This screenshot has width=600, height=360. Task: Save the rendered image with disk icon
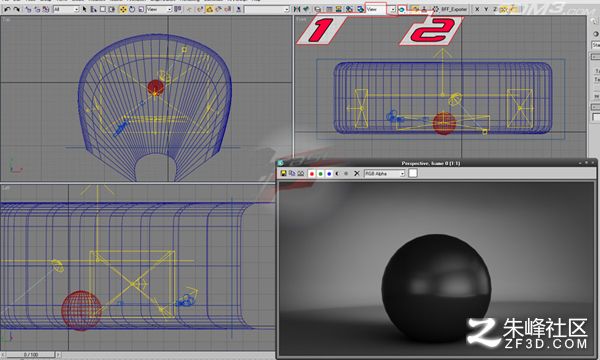pyautogui.click(x=284, y=174)
